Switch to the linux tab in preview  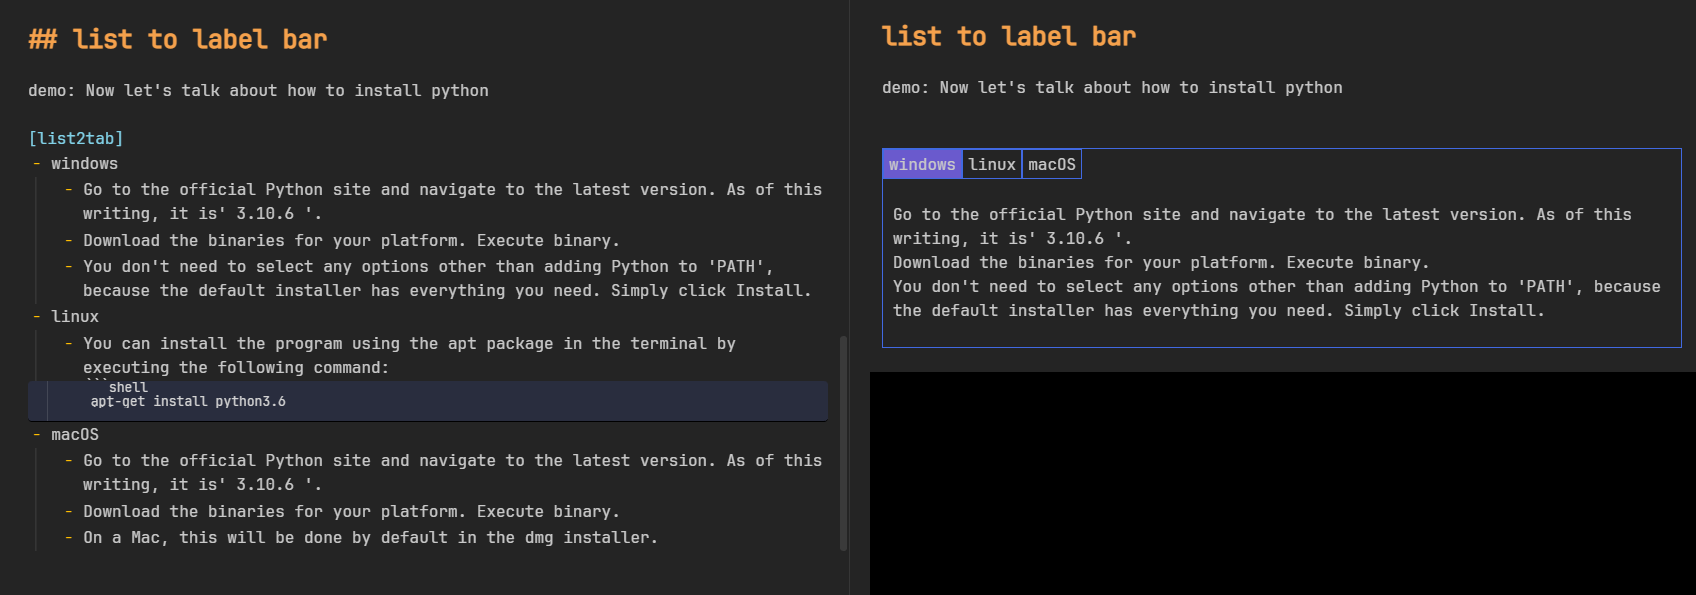pyautogui.click(x=991, y=165)
